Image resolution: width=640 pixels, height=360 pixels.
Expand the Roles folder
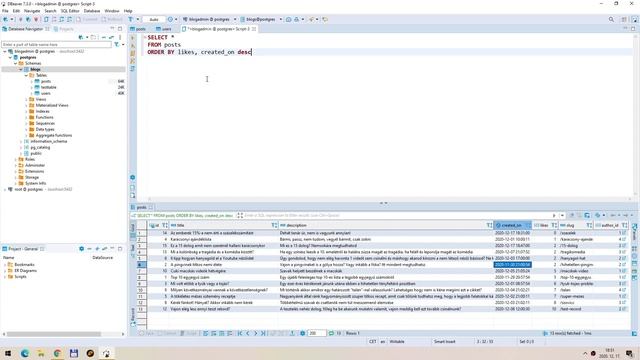(x=16, y=159)
